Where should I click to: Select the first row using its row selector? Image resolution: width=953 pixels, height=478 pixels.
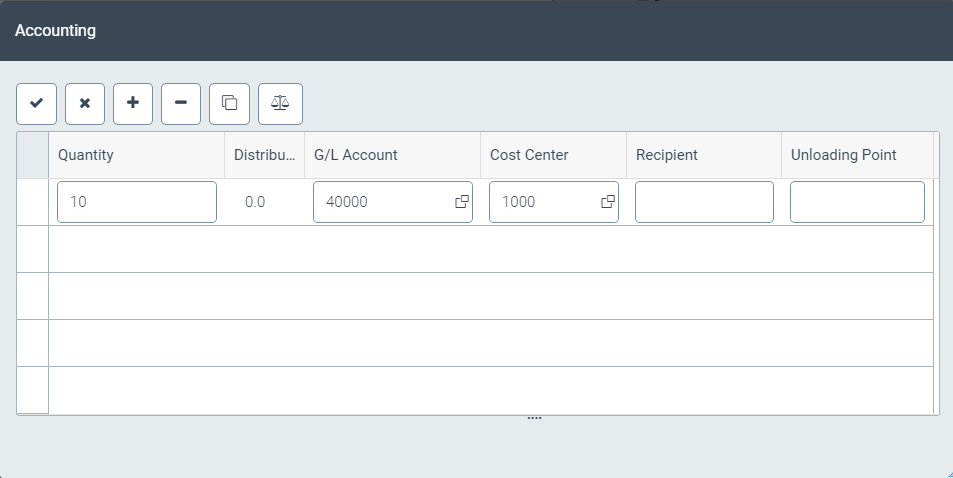[33, 202]
